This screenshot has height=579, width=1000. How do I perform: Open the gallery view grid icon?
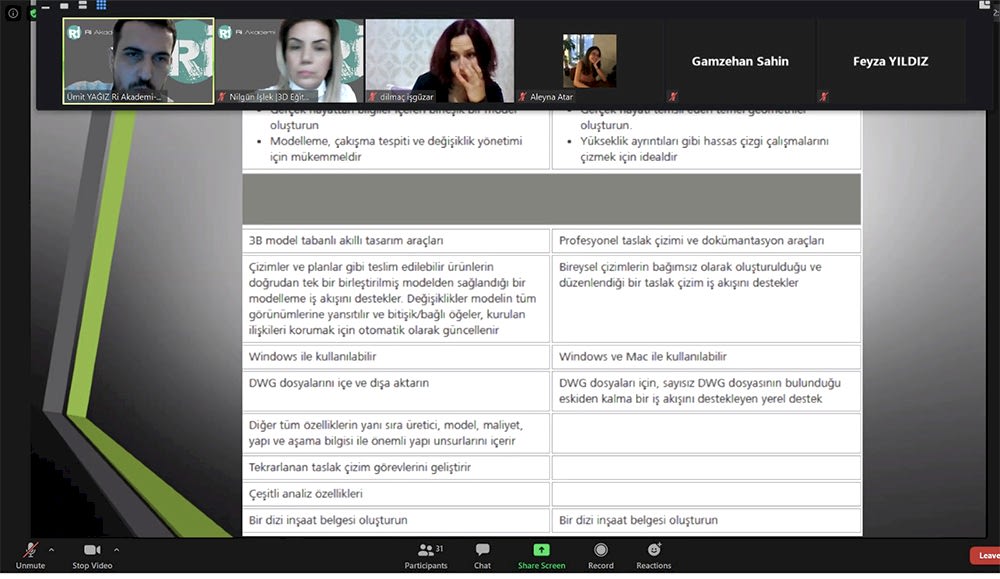[101, 5]
